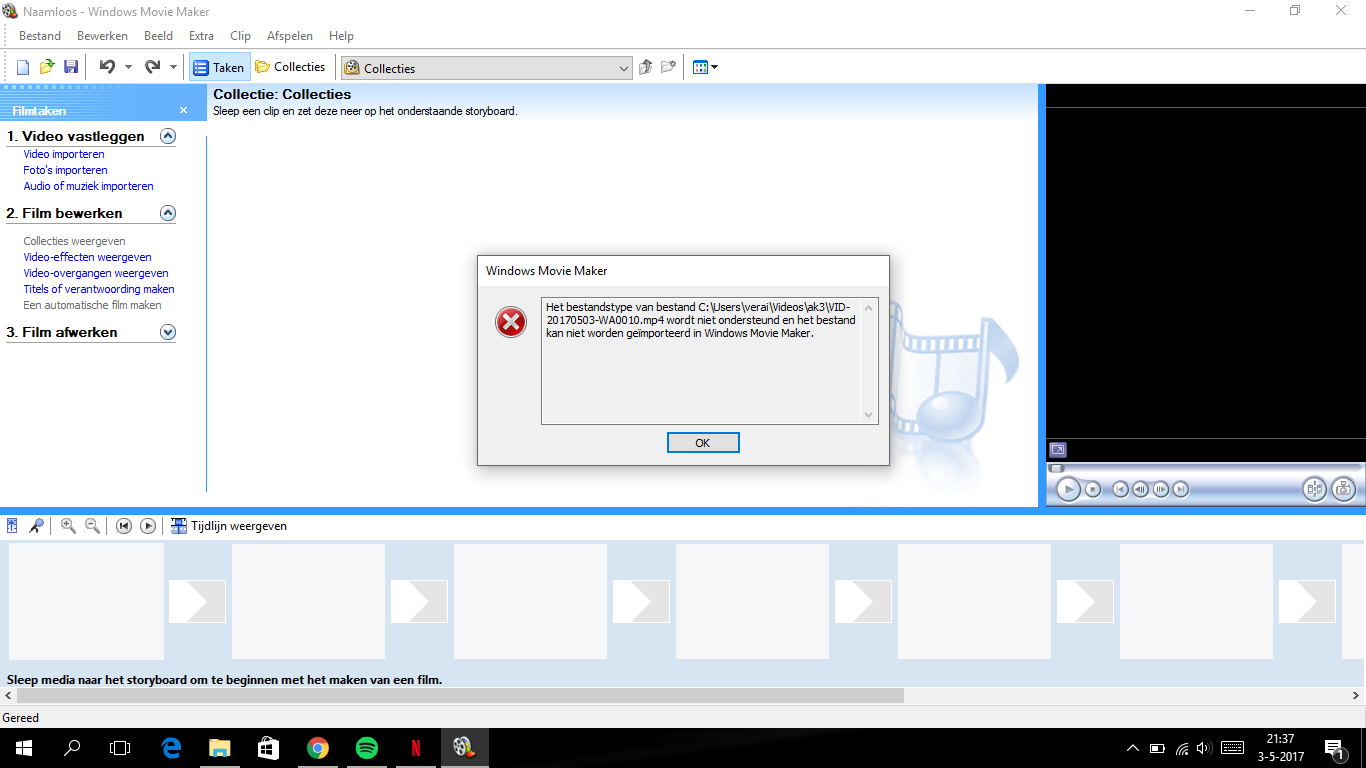This screenshot has width=1366, height=768.
Task: Open Windows Start menu
Action: click(24, 747)
